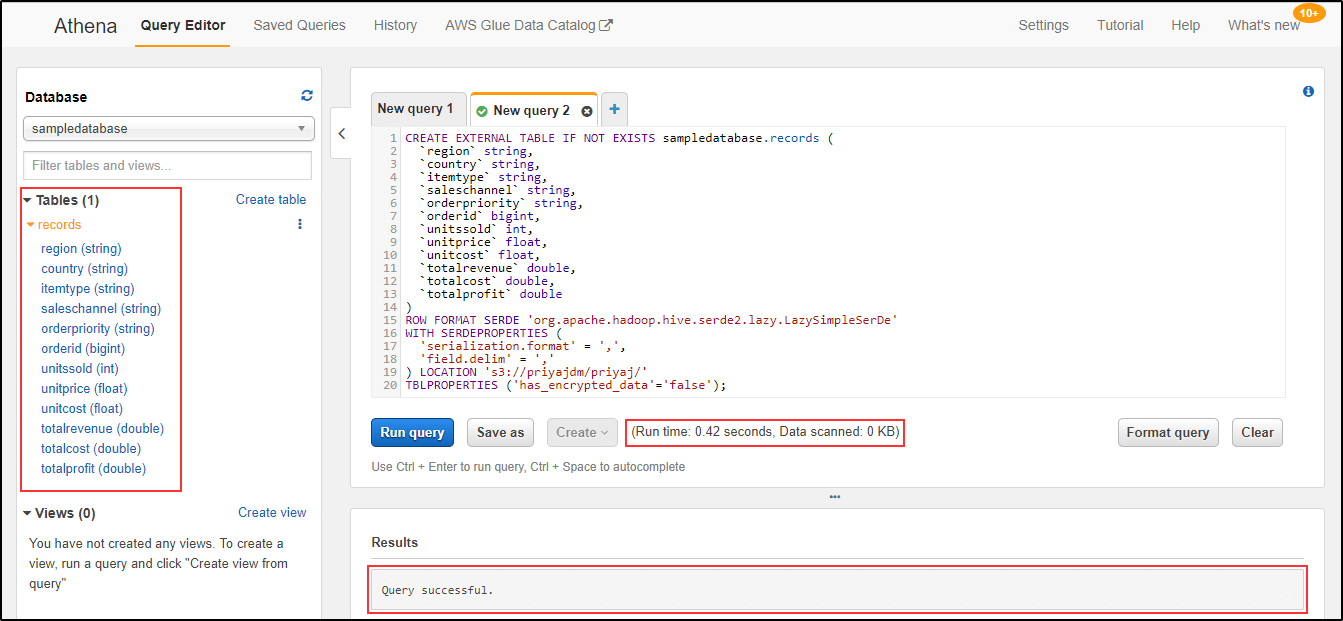Select the totalcost (double) column
The height and width of the screenshot is (621, 1343).
[91, 449]
